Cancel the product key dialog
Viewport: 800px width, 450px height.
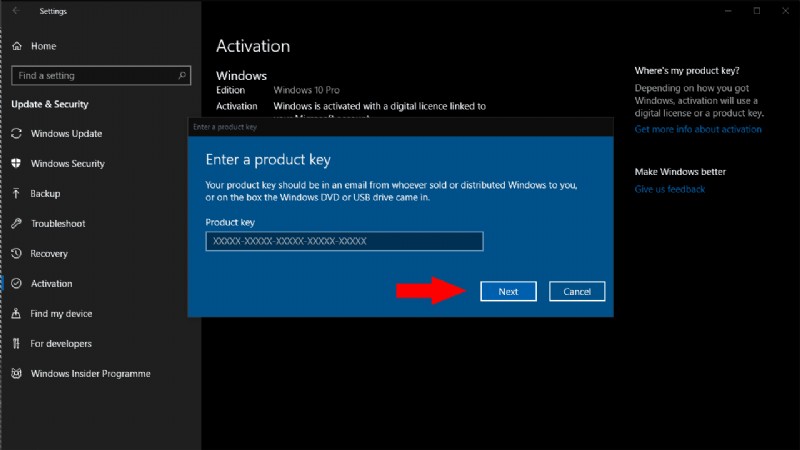point(577,291)
